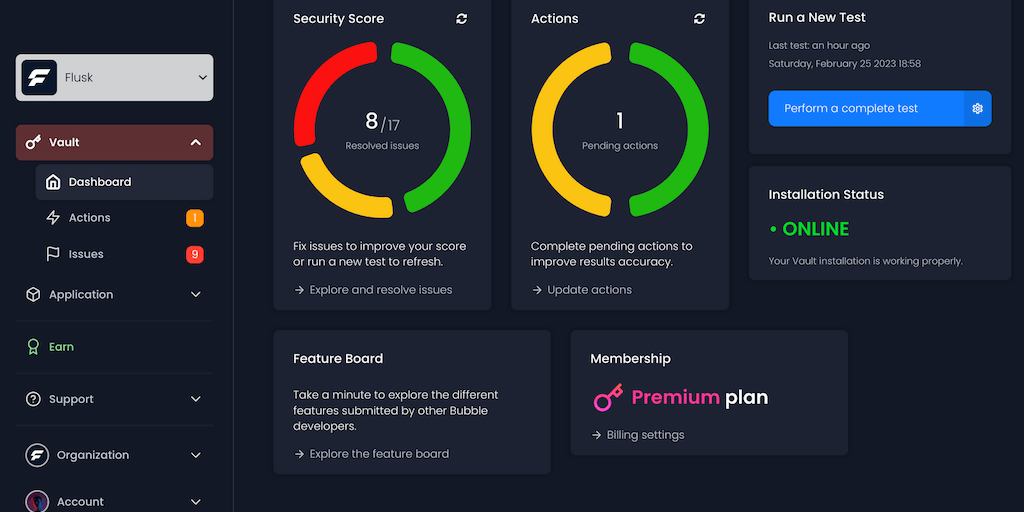Click the Support question mark icon

click(x=33, y=399)
